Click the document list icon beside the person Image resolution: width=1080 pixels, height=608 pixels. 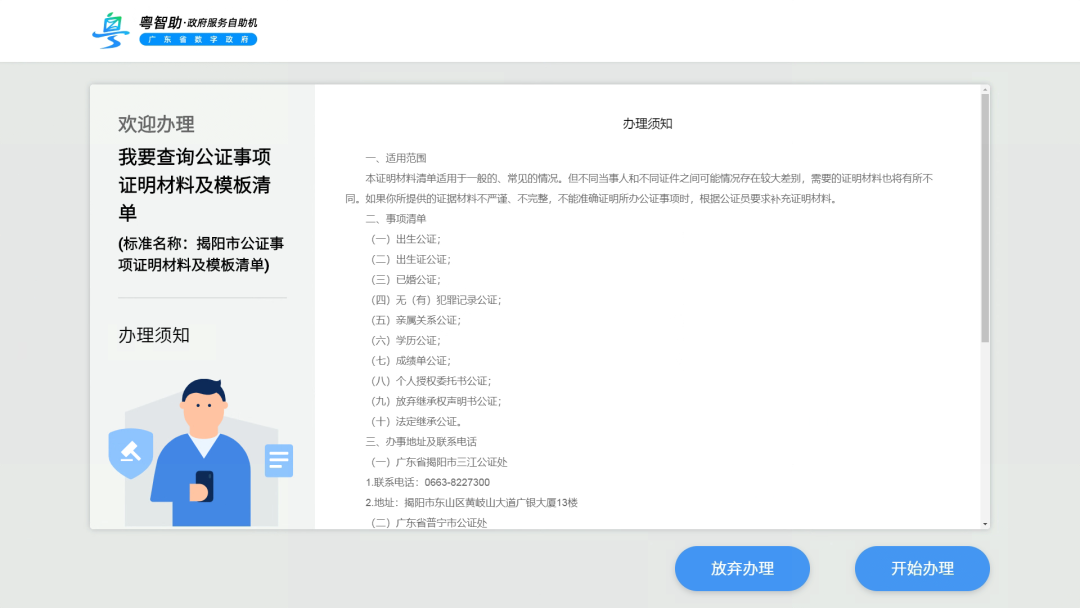279,461
